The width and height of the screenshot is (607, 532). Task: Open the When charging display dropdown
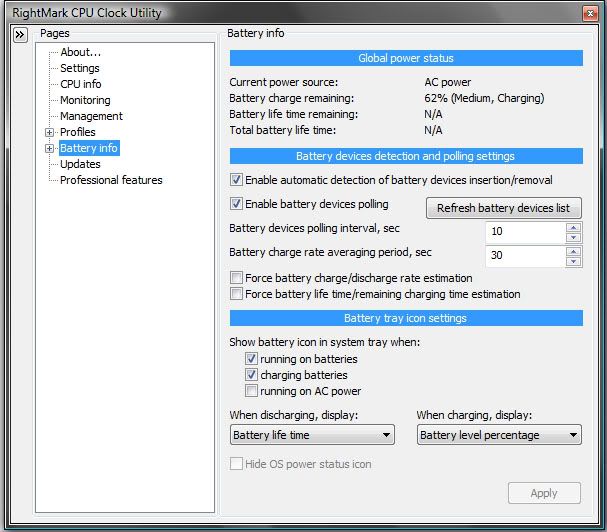click(x=499, y=435)
